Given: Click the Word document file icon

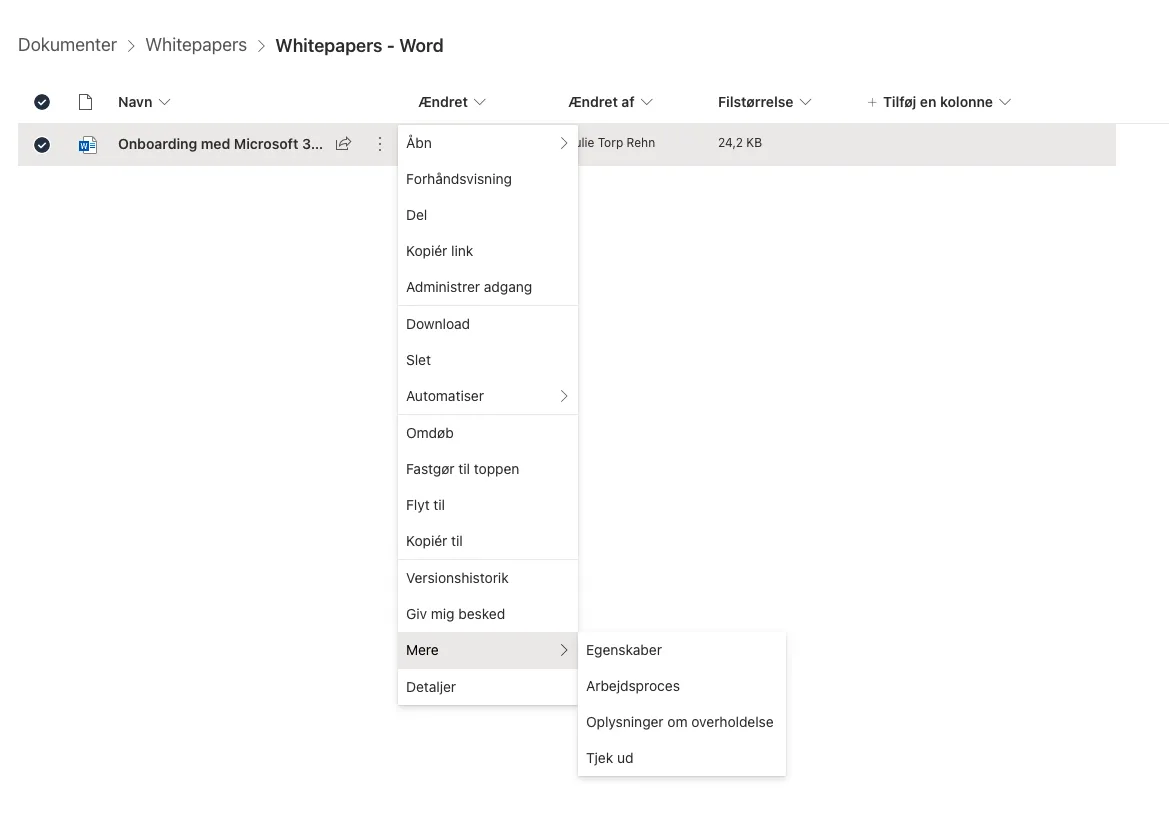Looking at the screenshot, I should [x=87, y=145].
